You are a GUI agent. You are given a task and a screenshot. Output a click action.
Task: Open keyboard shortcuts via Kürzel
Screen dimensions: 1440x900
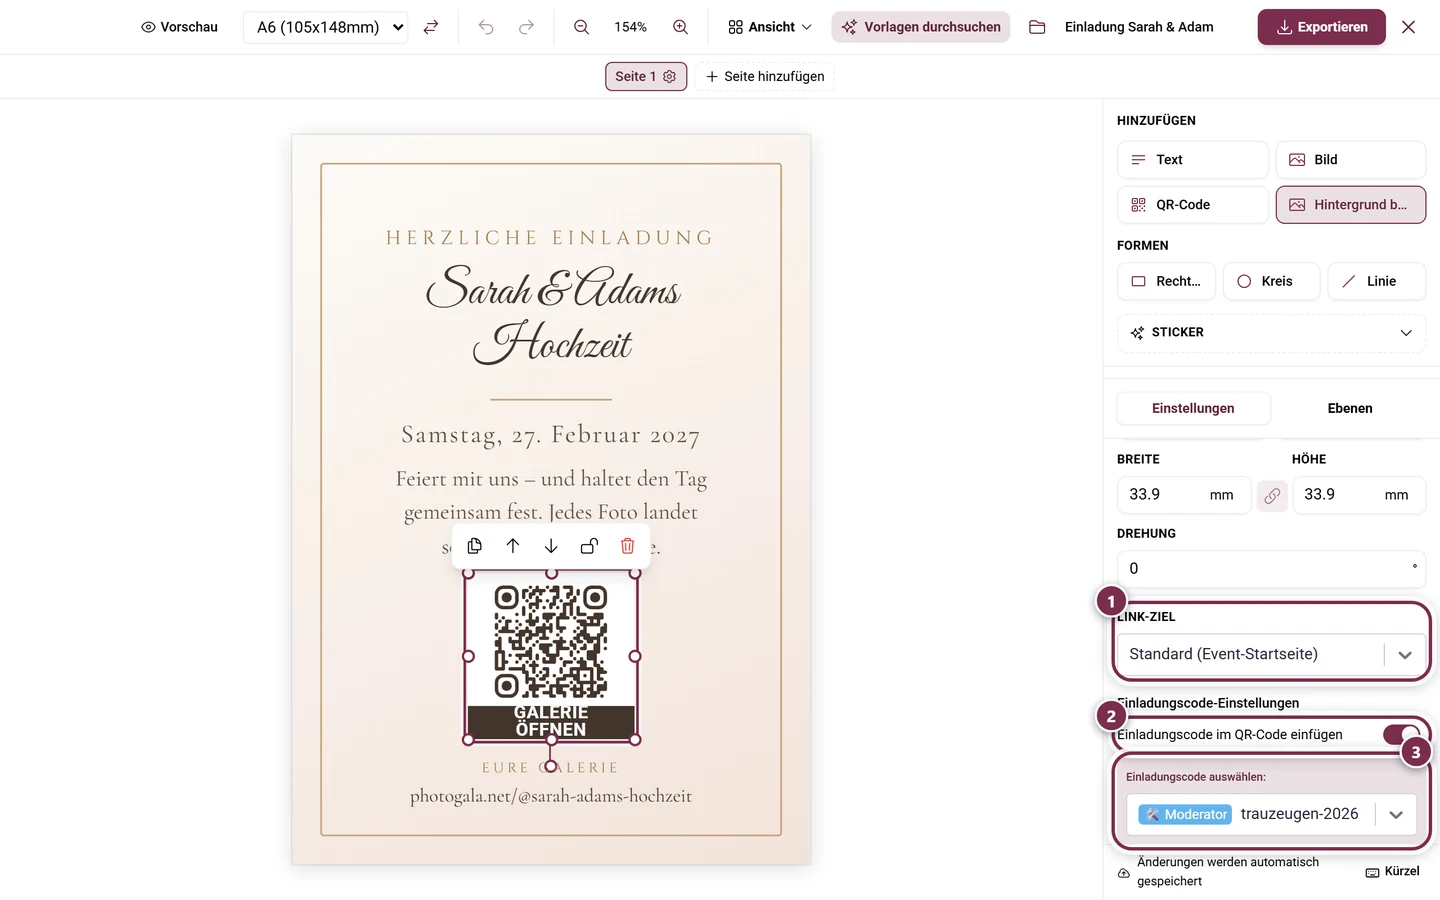[x=1392, y=871]
